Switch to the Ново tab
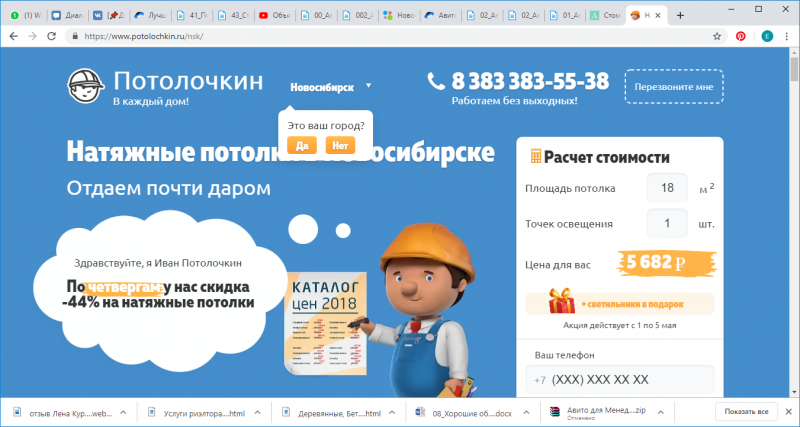The width and height of the screenshot is (800, 427). (399, 16)
